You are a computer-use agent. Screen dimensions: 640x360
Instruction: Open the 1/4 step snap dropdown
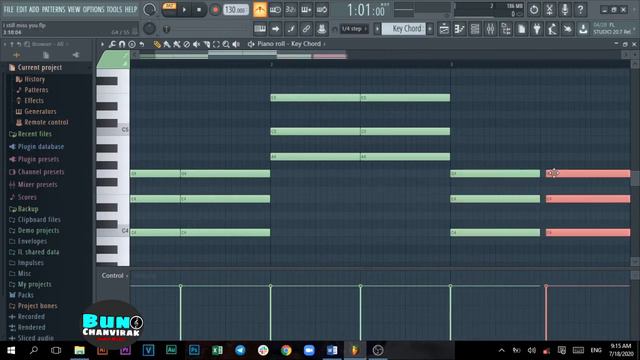pyautogui.click(x=354, y=29)
